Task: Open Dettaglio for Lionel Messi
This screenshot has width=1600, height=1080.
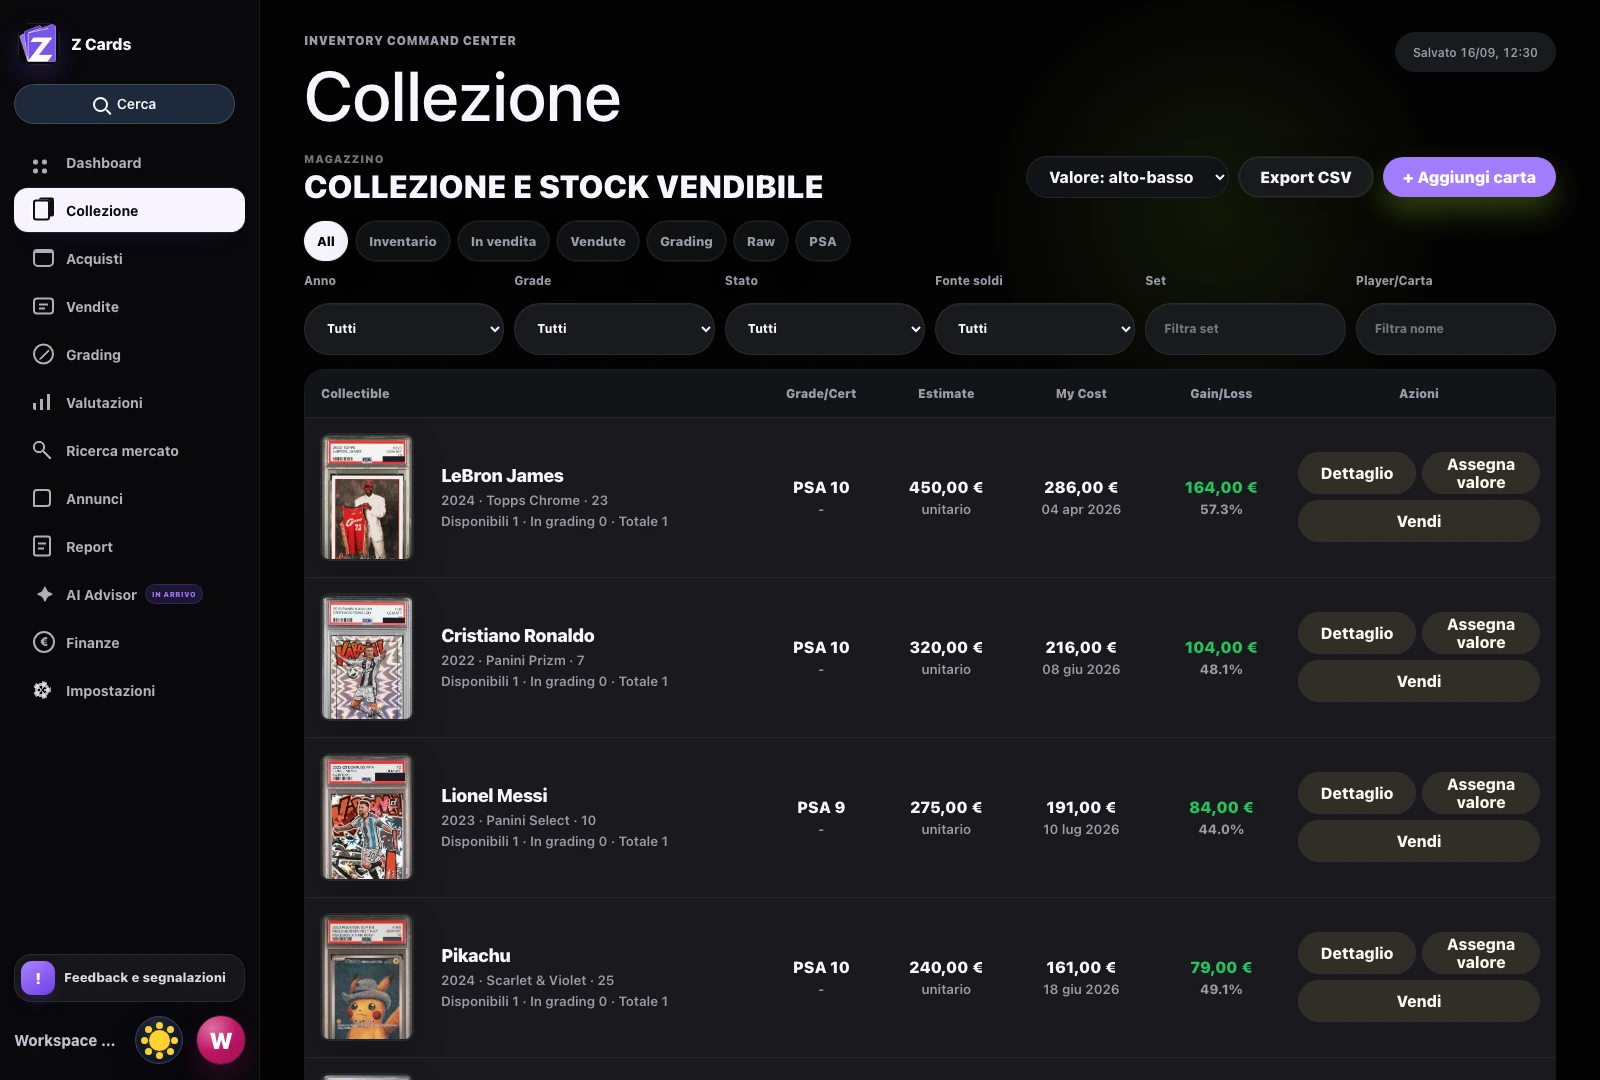Action: (x=1357, y=793)
